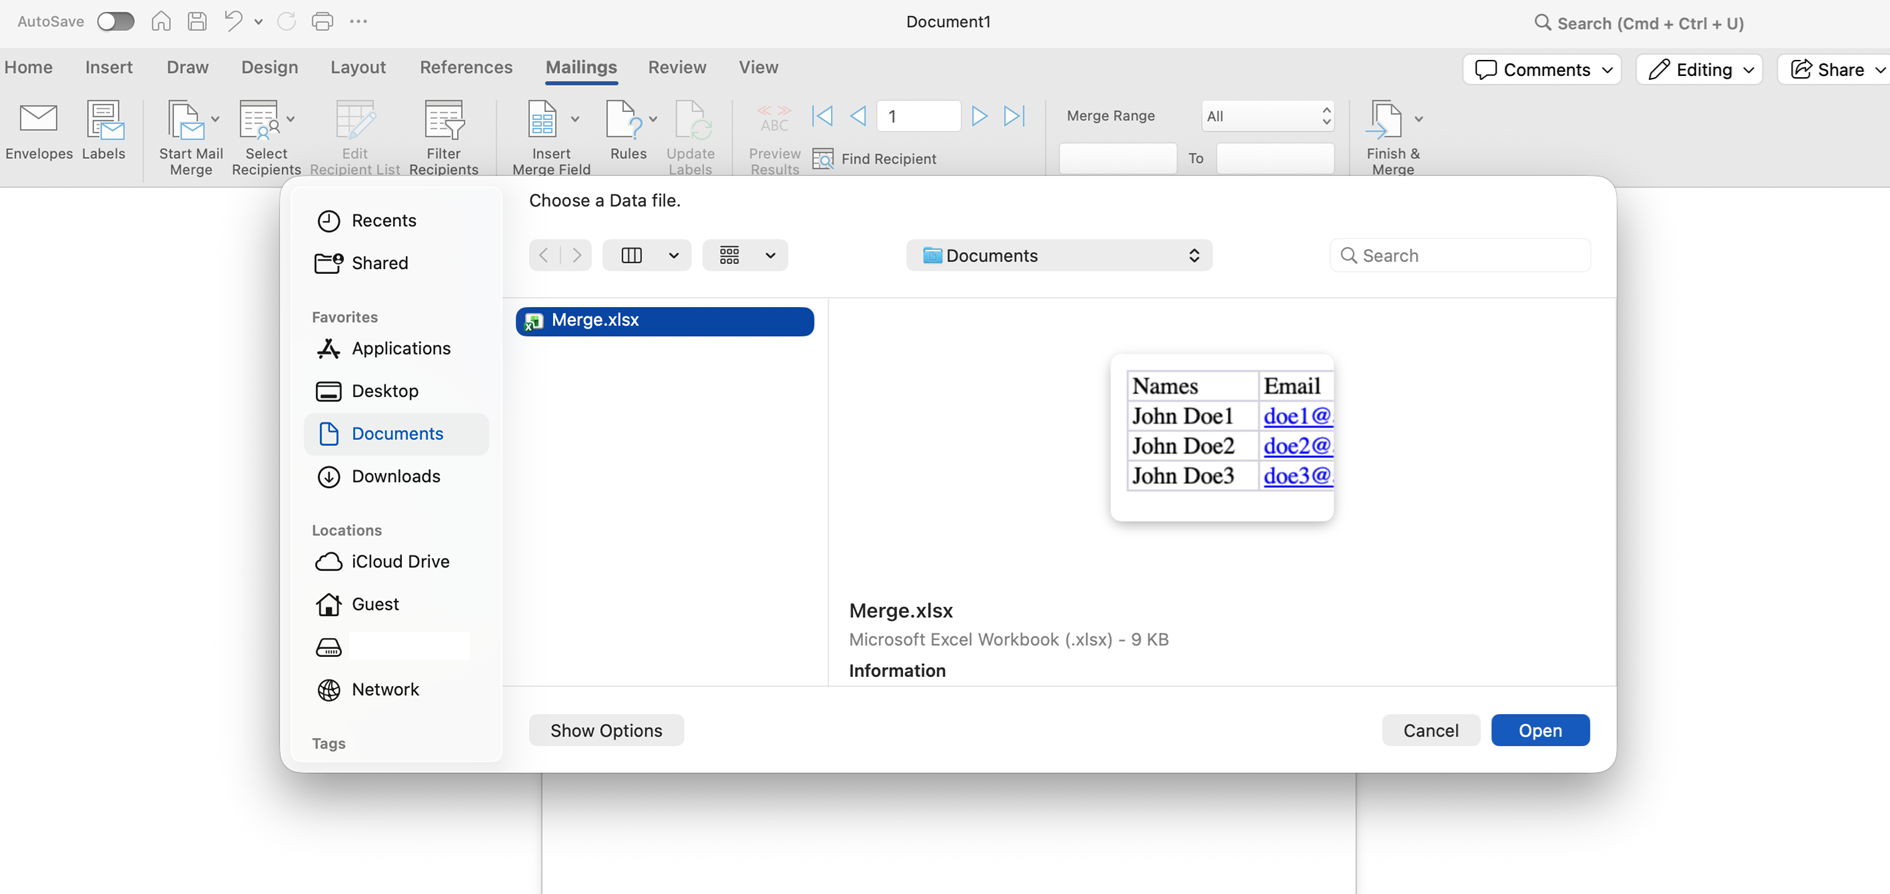1890x894 pixels.
Task: Click the Show Options button
Action: click(x=607, y=731)
